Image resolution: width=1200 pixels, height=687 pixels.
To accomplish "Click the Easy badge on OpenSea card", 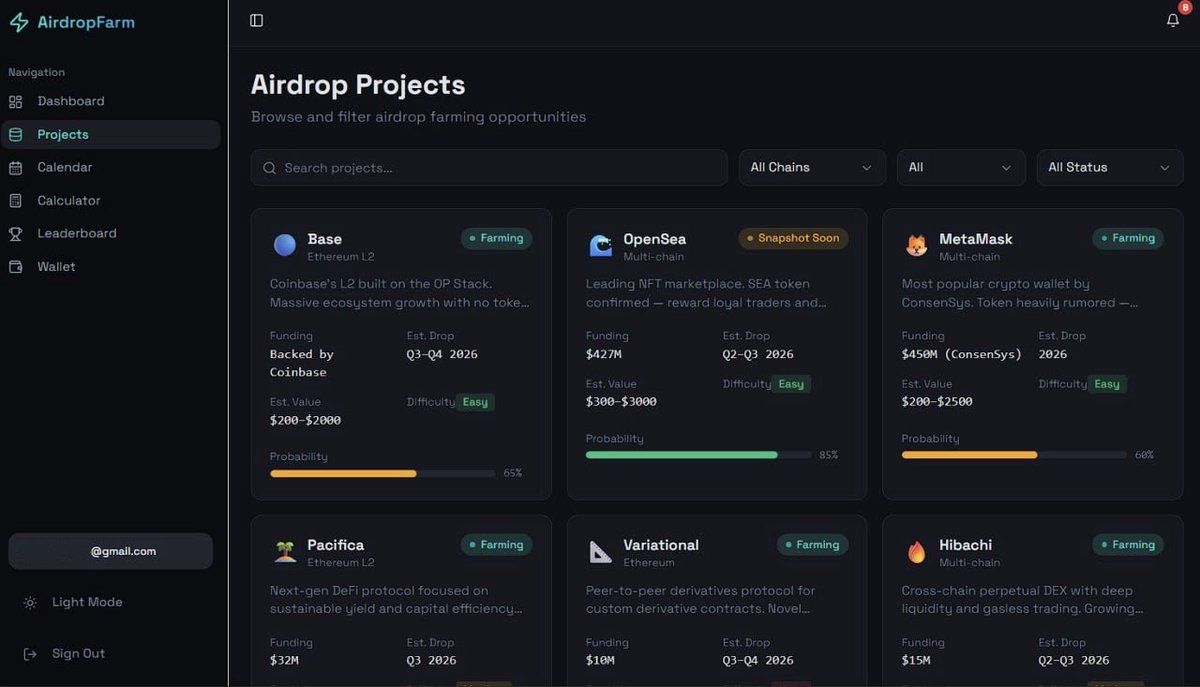I will [791, 384].
